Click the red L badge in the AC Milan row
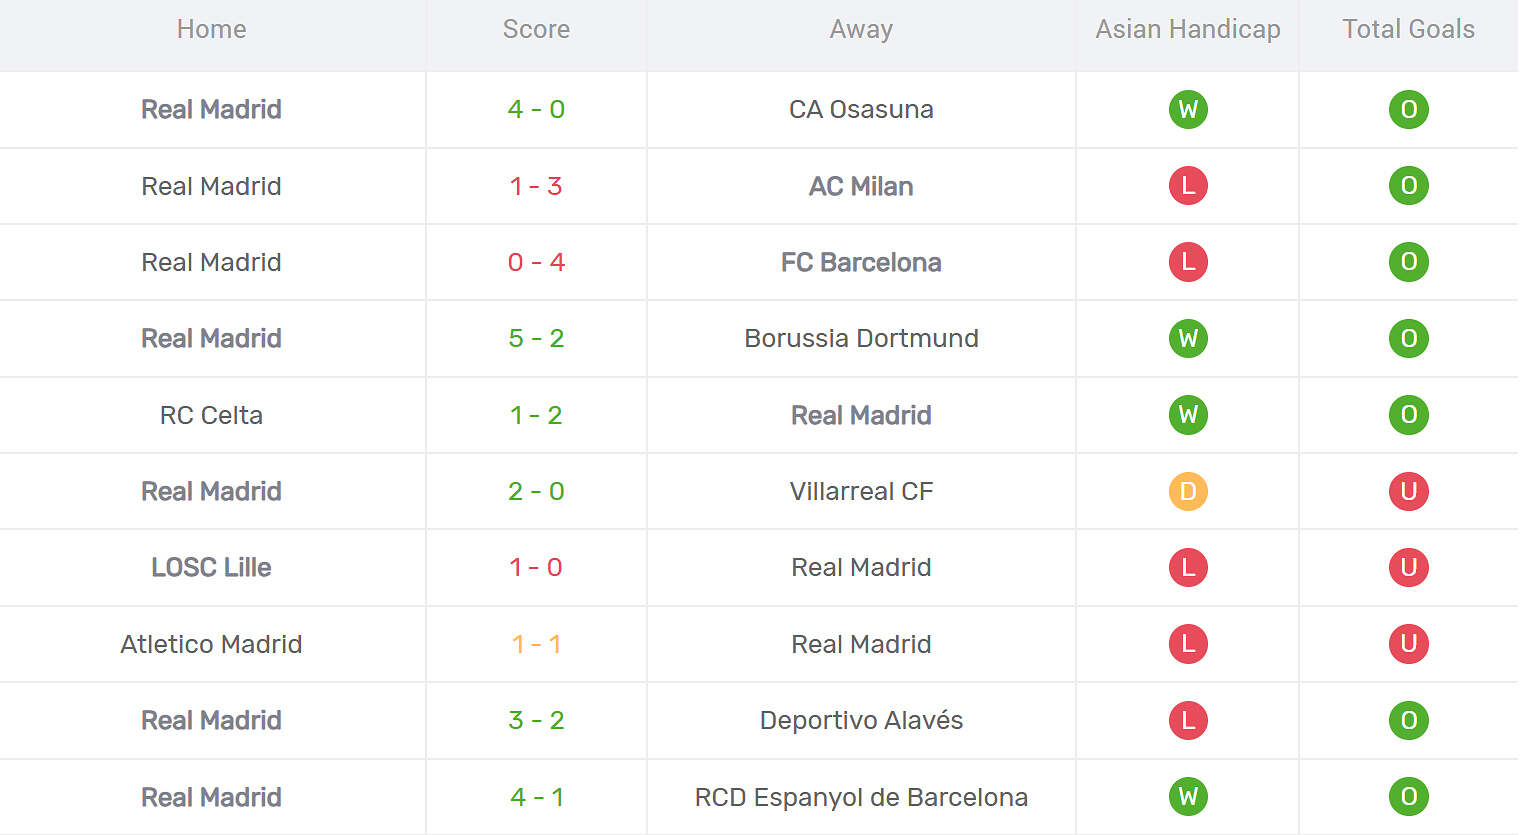1521x835 pixels. click(x=1188, y=186)
